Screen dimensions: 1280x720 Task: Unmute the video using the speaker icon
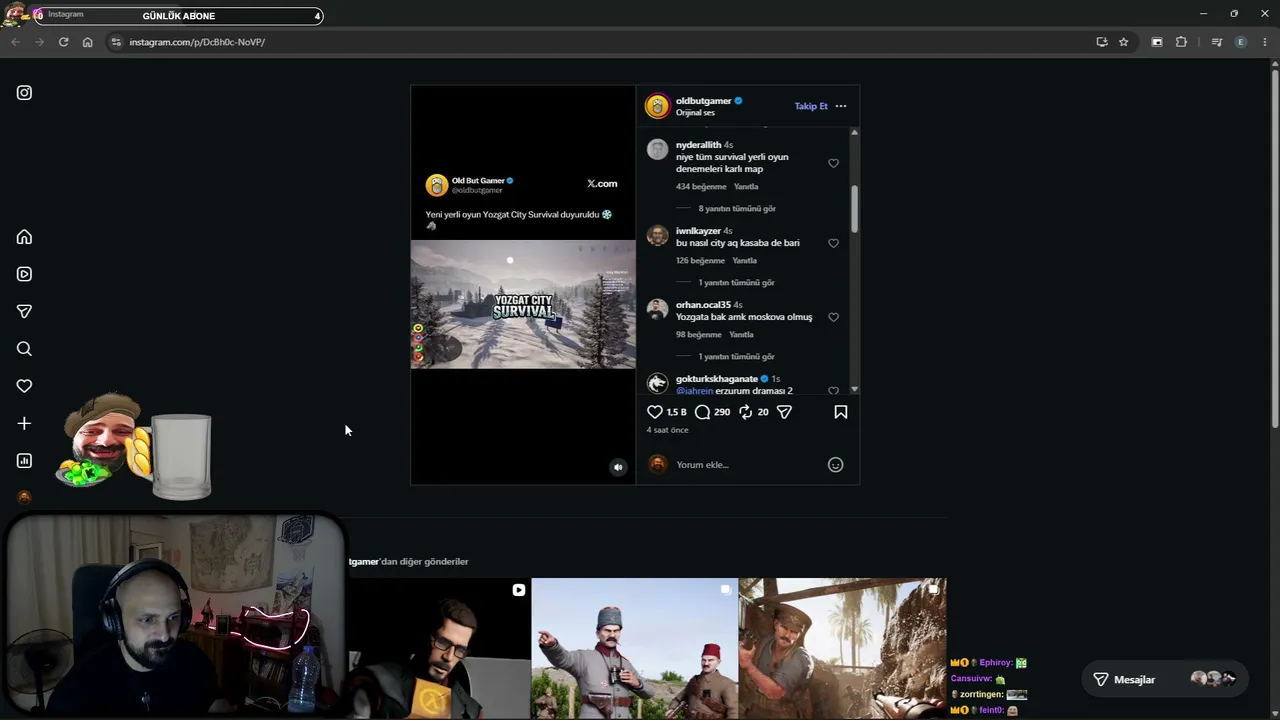618,467
